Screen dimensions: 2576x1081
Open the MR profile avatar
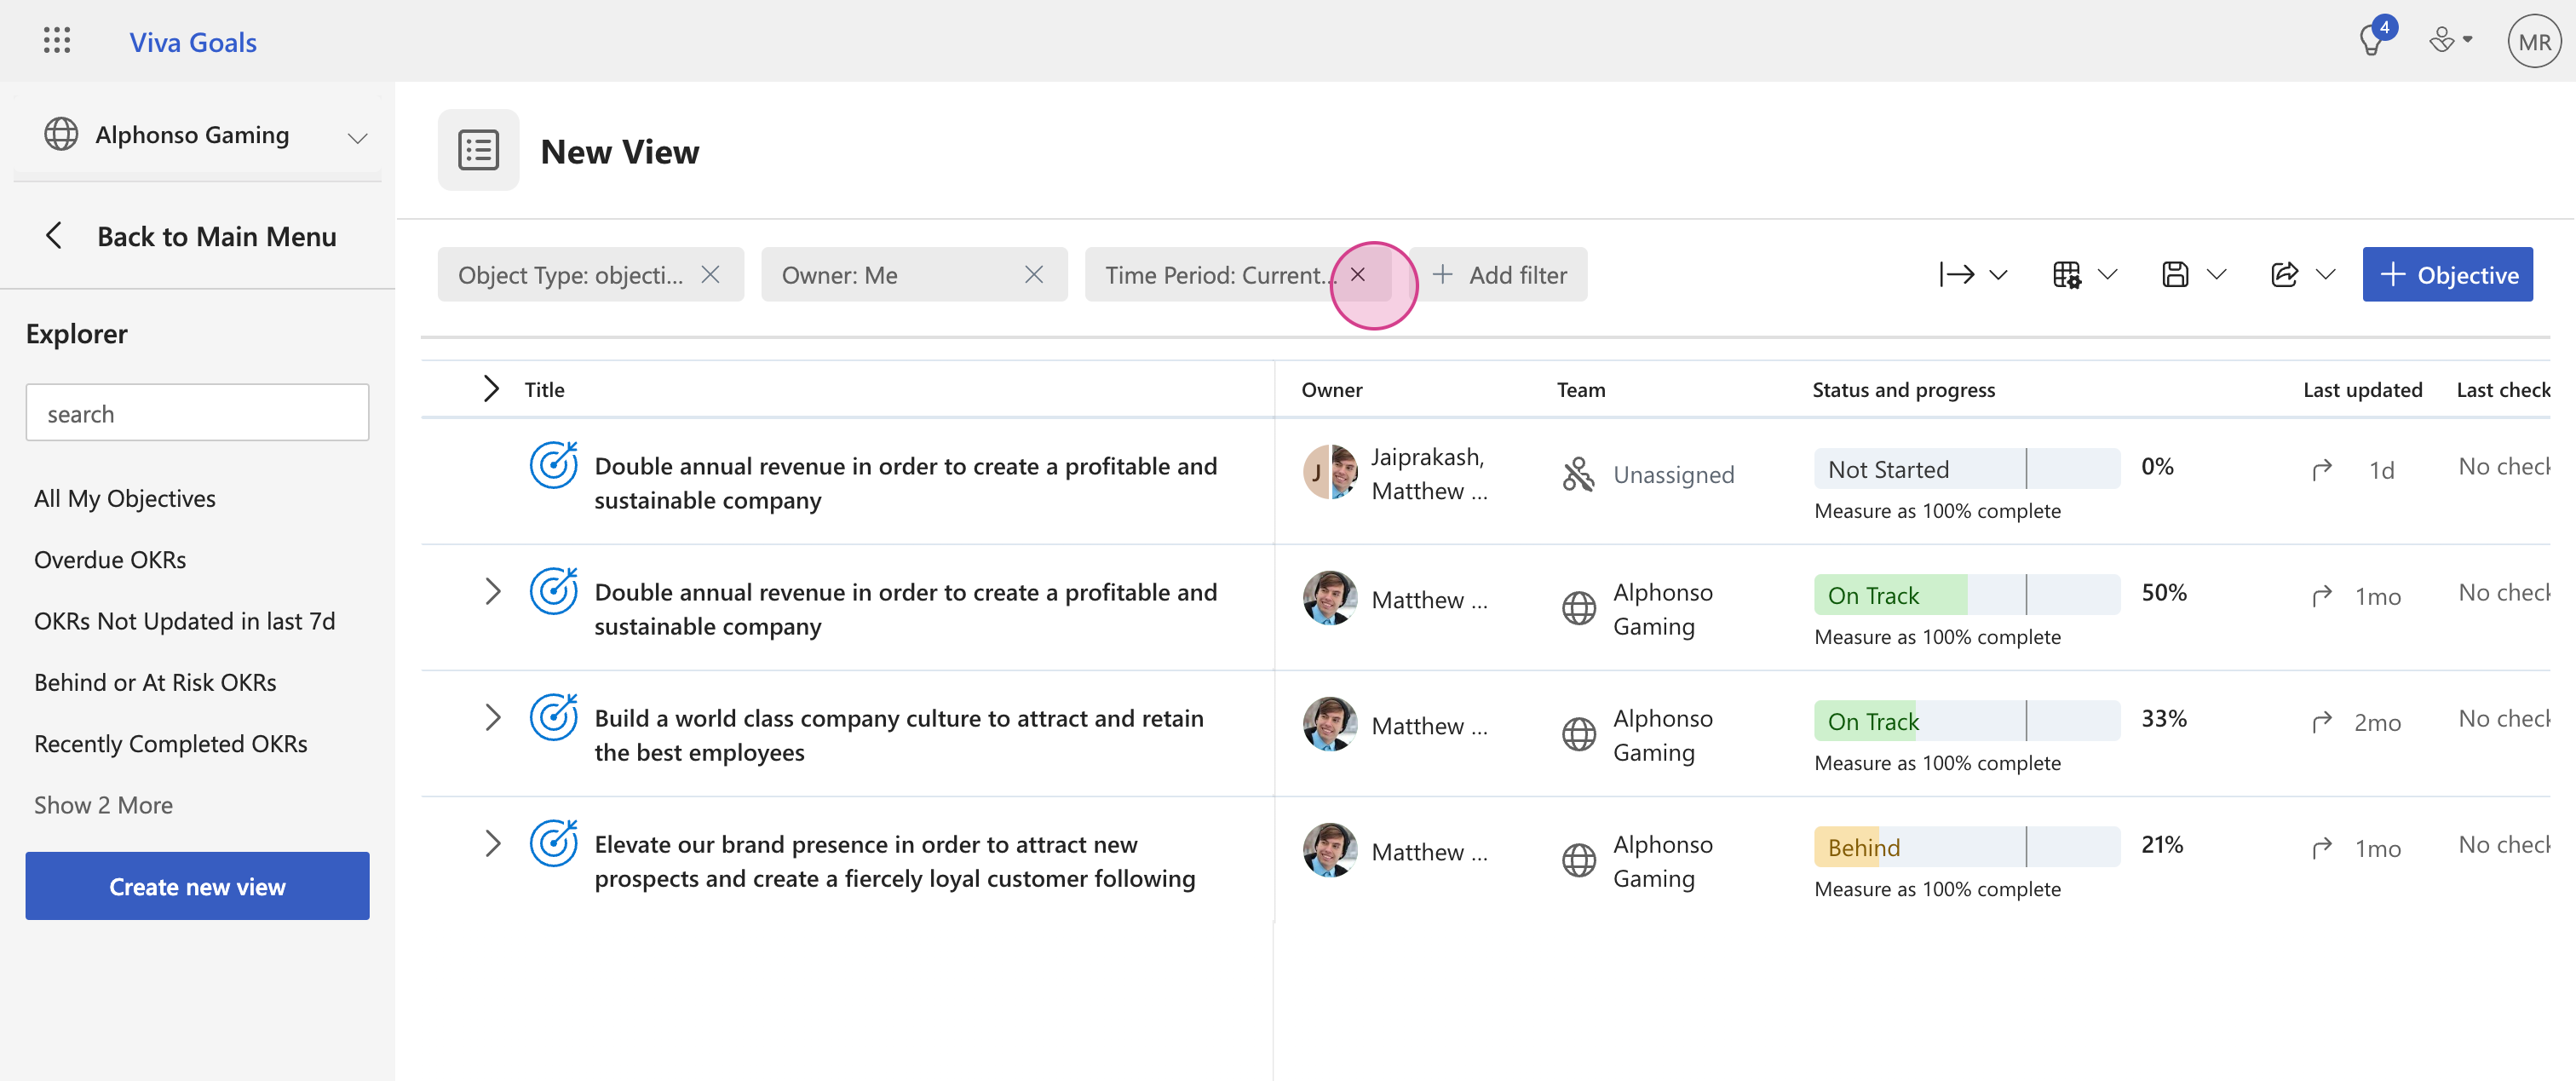2533,41
